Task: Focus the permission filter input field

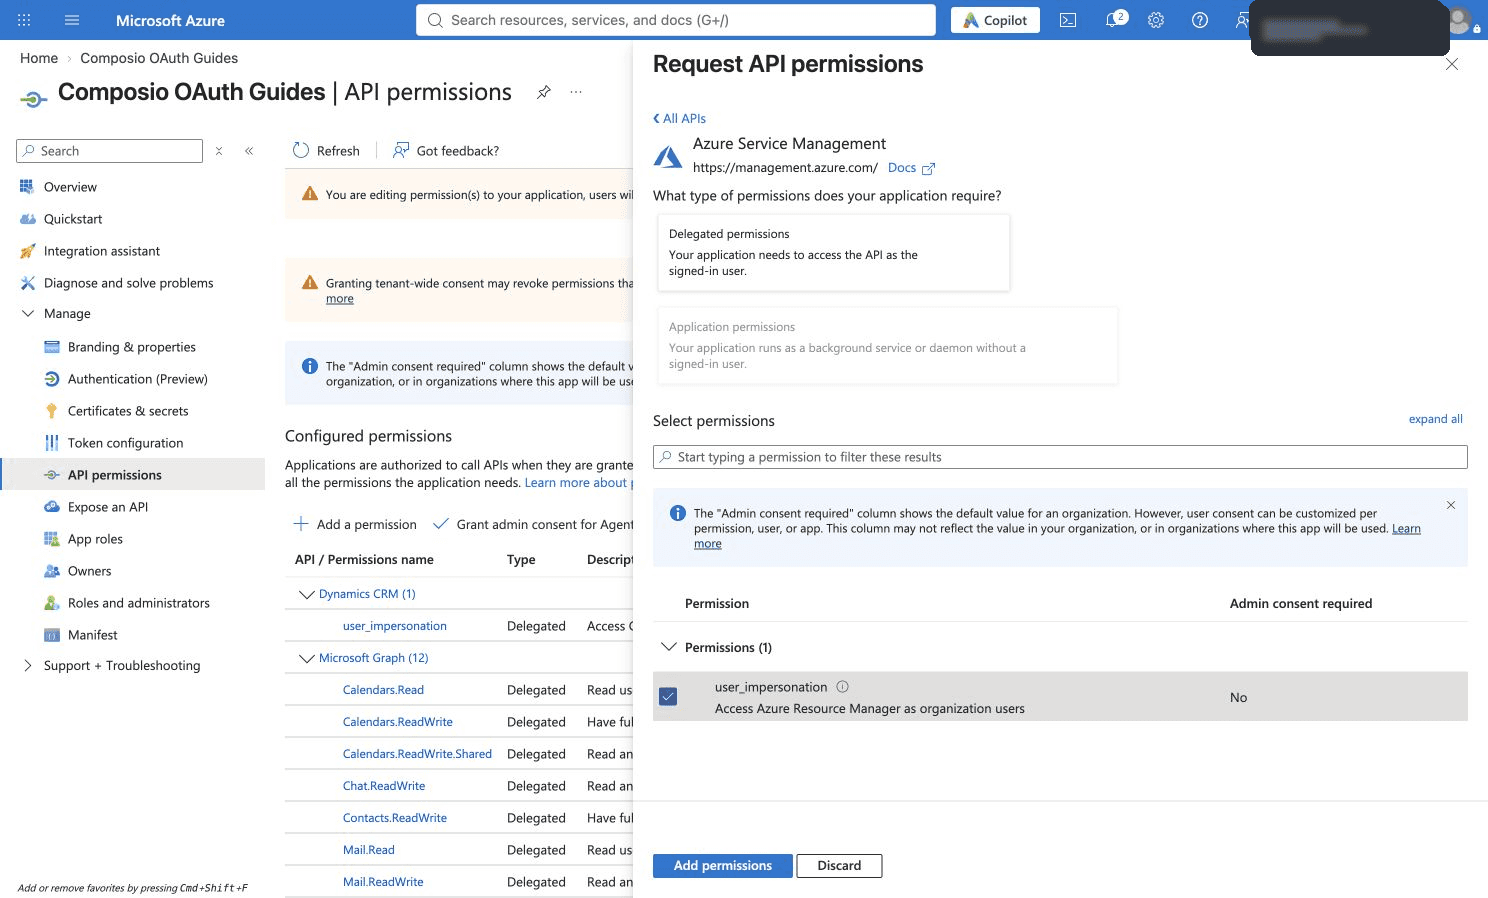Action: [x=1060, y=457]
